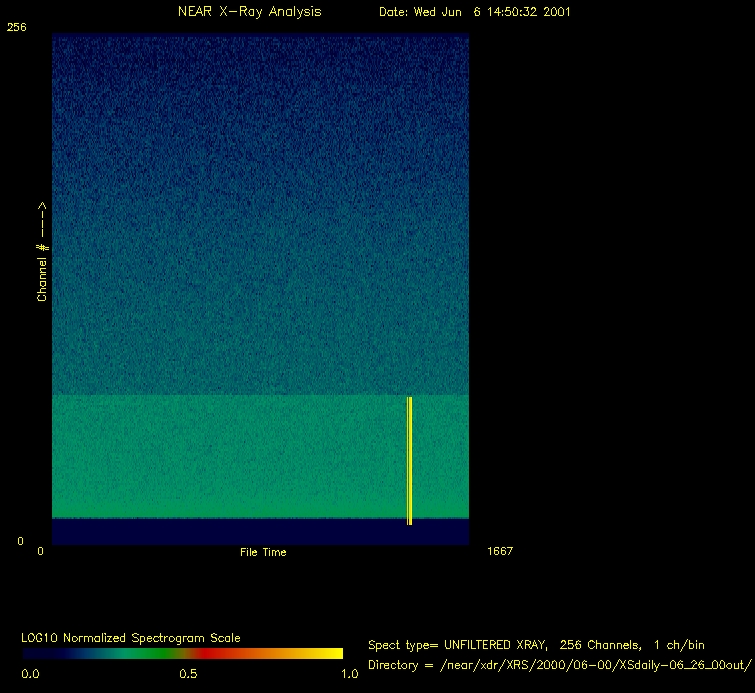Select the 256 channel axis maximum label
Image resolution: width=755 pixels, height=693 pixels.
point(16,28)
